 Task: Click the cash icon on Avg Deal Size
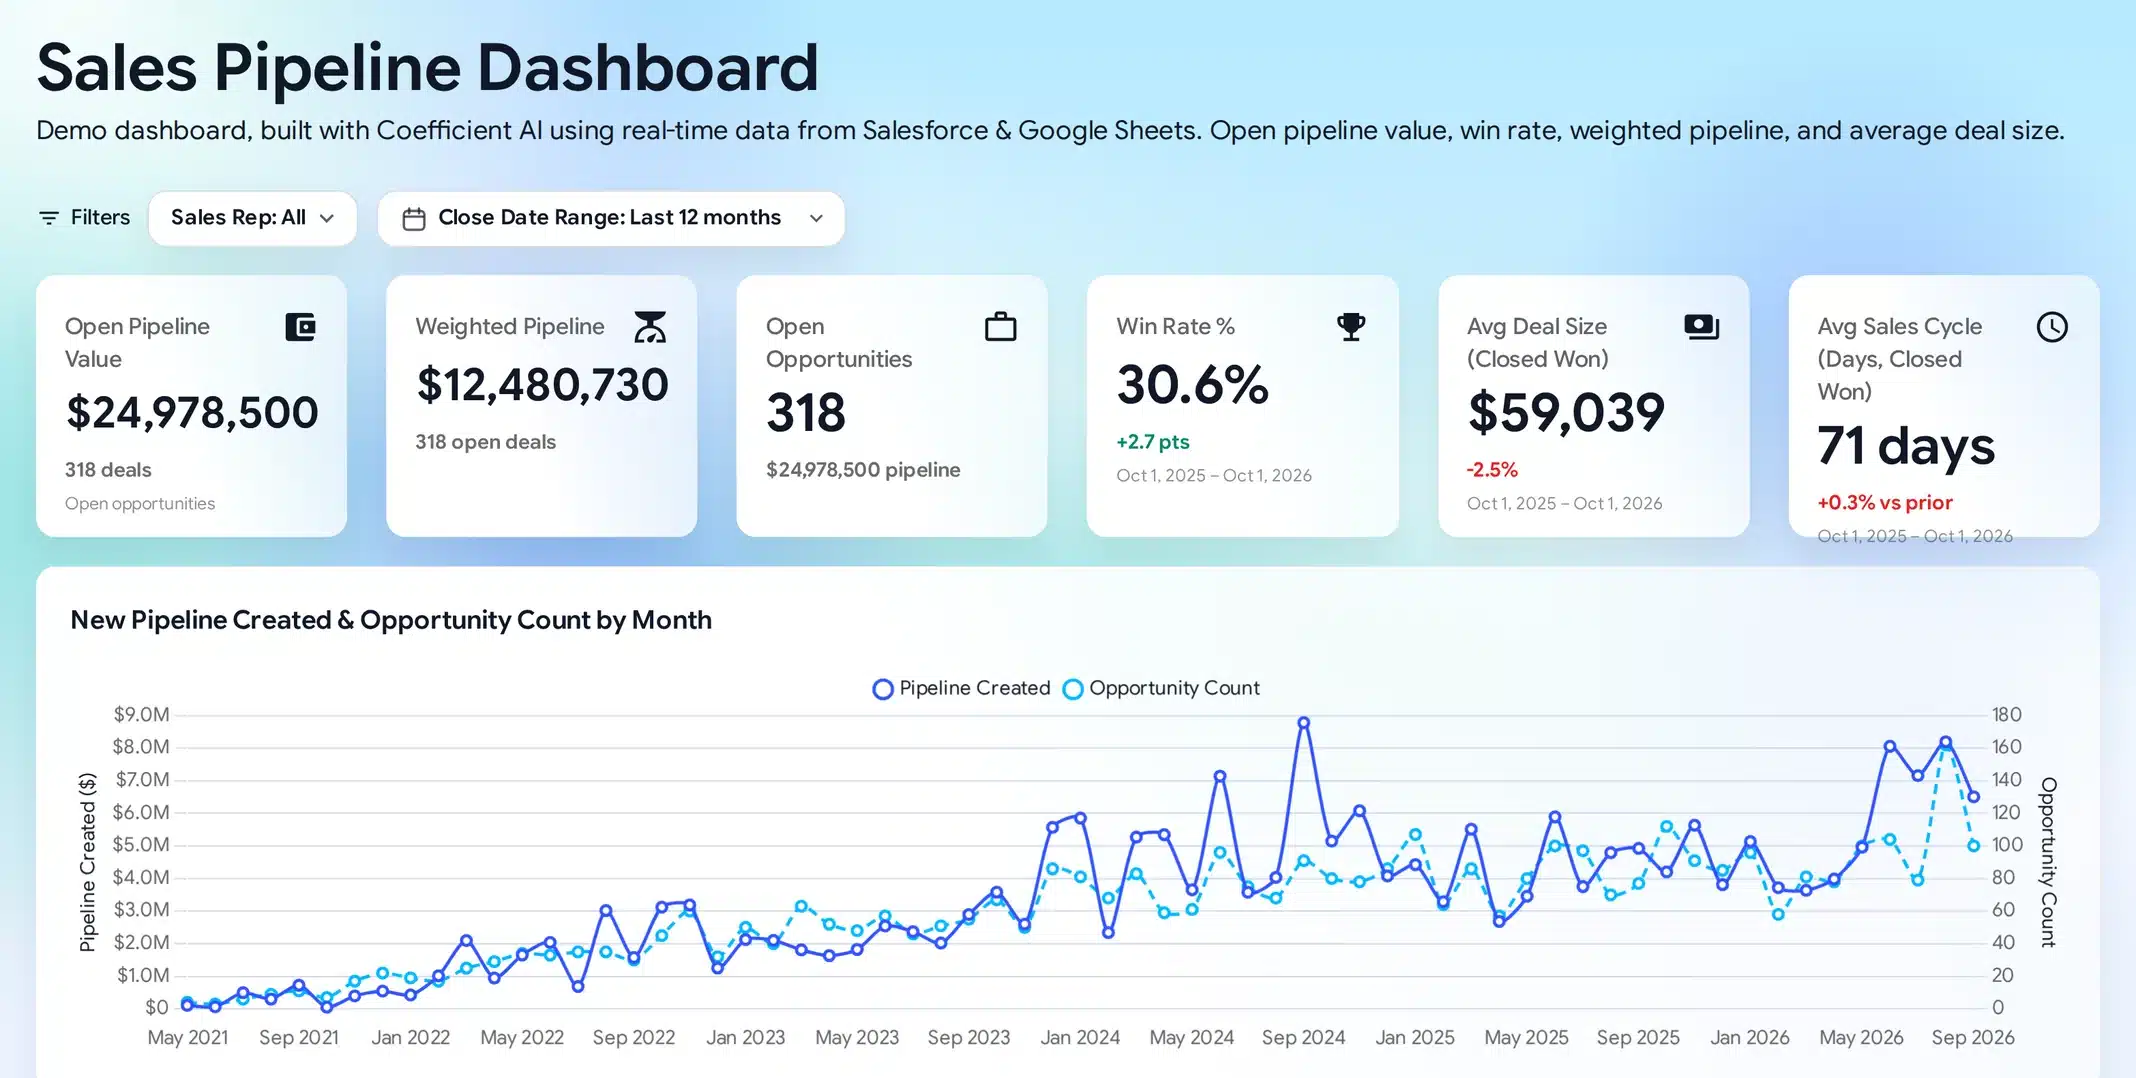pyautogui.click(x=1701, y=327)
